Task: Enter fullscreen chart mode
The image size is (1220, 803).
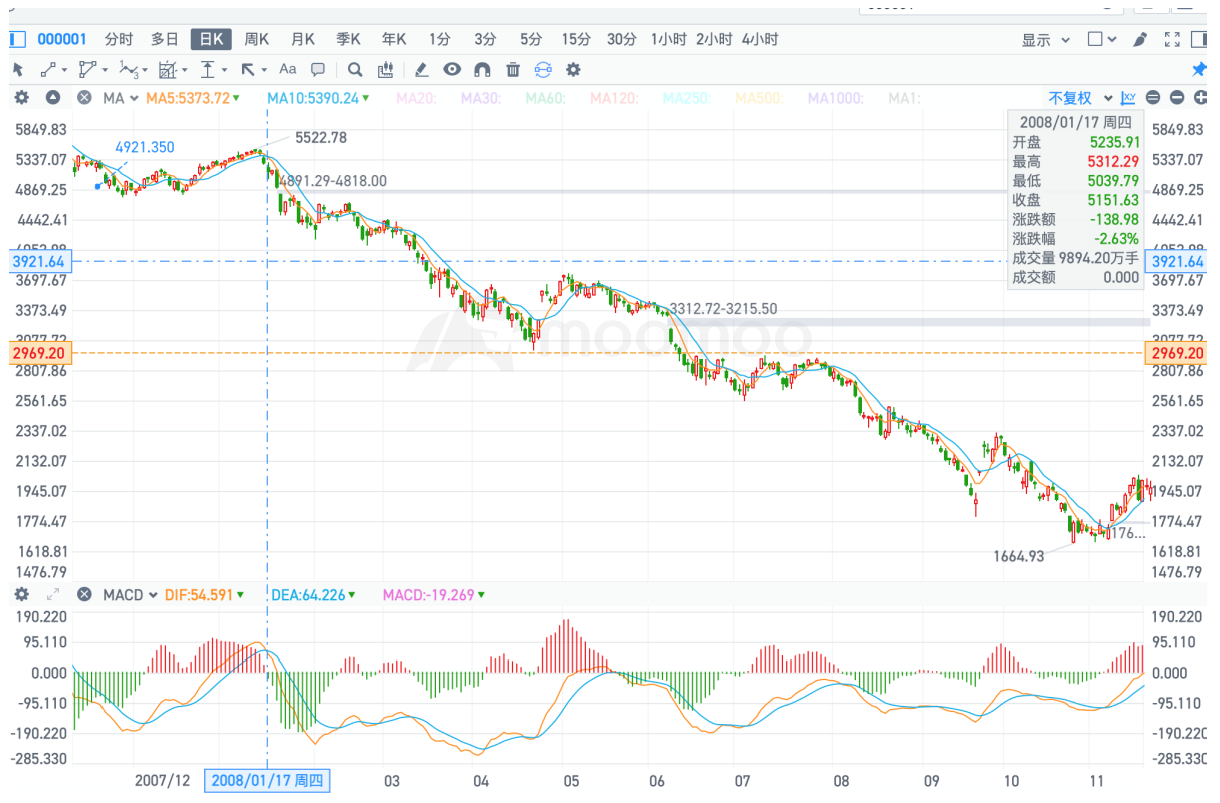Action: coord(1172,40)
